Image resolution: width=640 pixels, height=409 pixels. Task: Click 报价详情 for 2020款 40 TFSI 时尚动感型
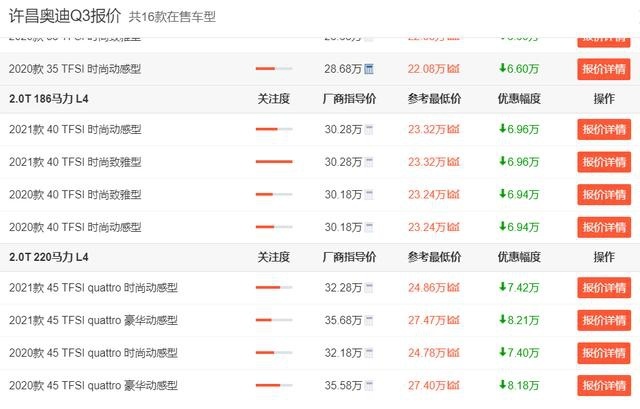604,227
